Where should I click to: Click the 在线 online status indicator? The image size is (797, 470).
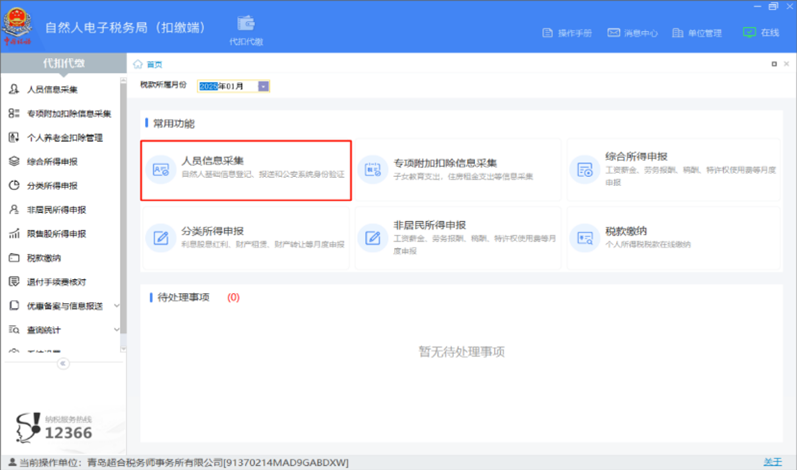(x=761, y=33)
